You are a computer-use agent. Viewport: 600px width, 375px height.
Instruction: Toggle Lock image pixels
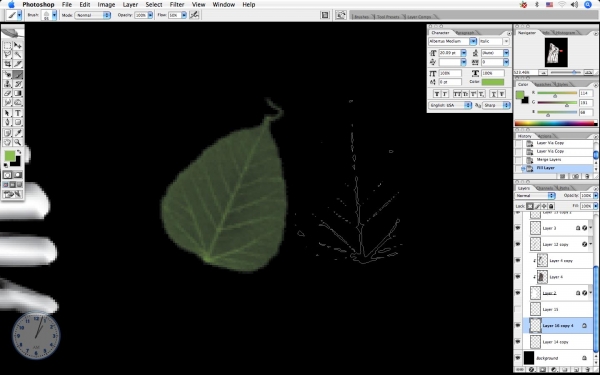click(537, 206)
